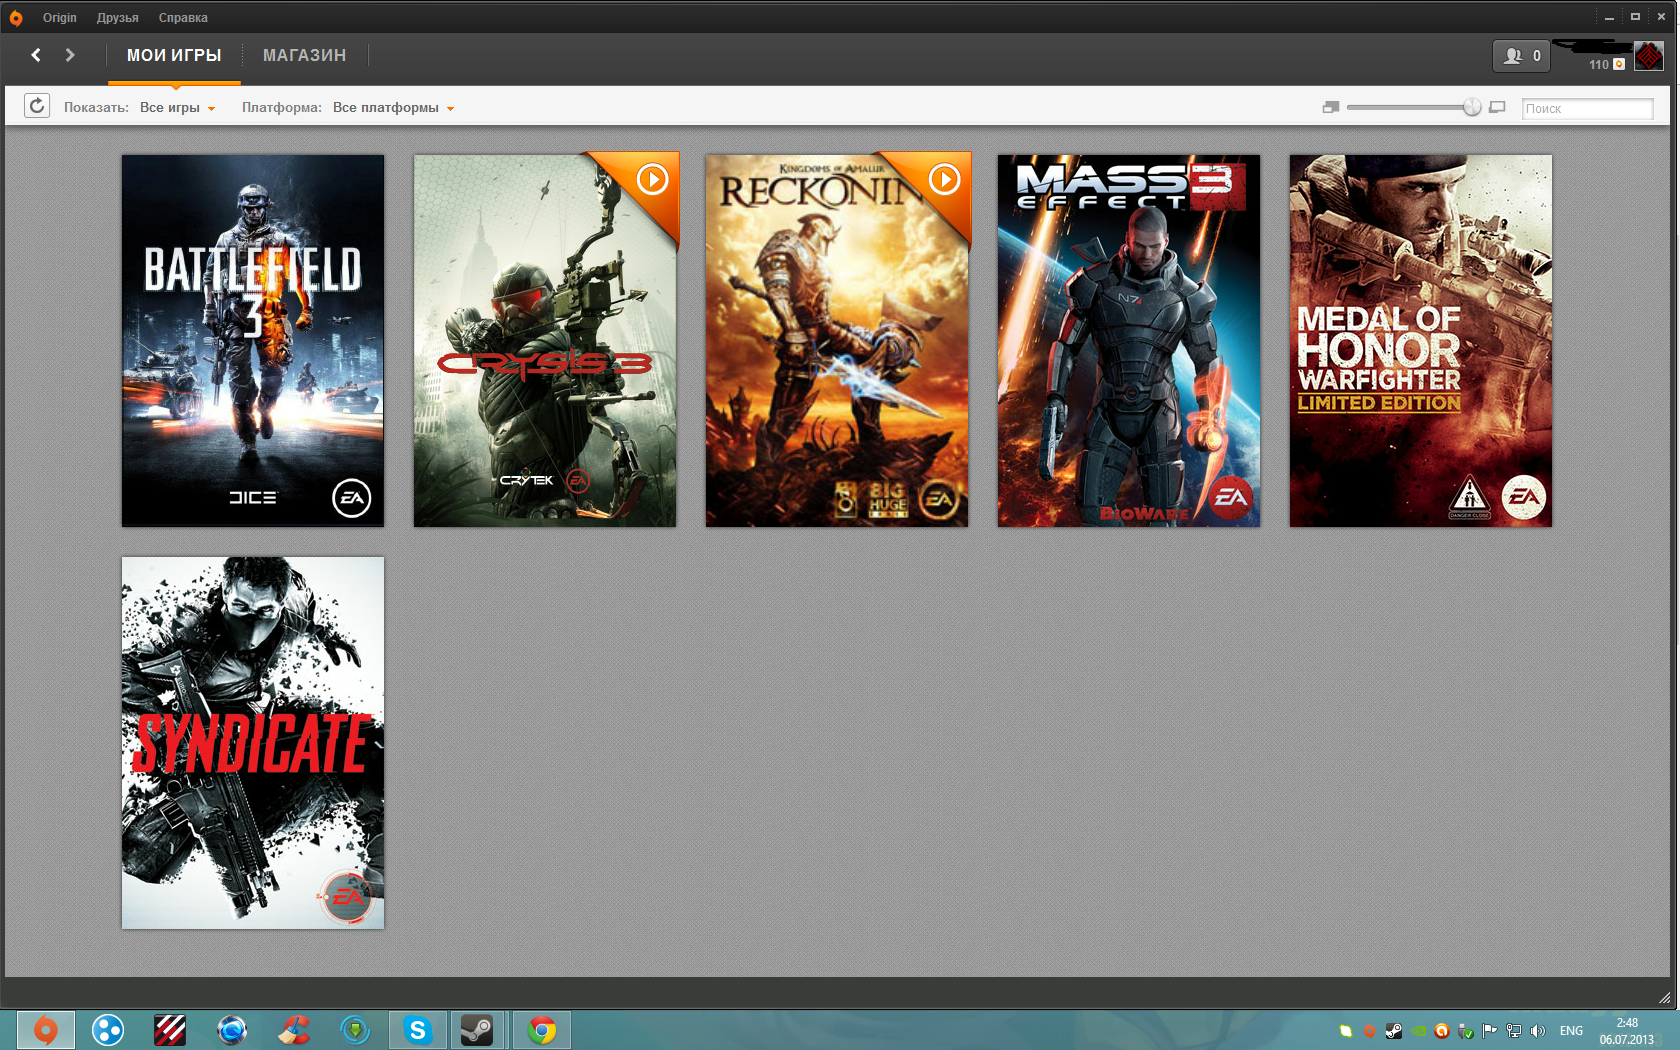Open the system clock showing 2:48

click(x=1627, y=1031)
